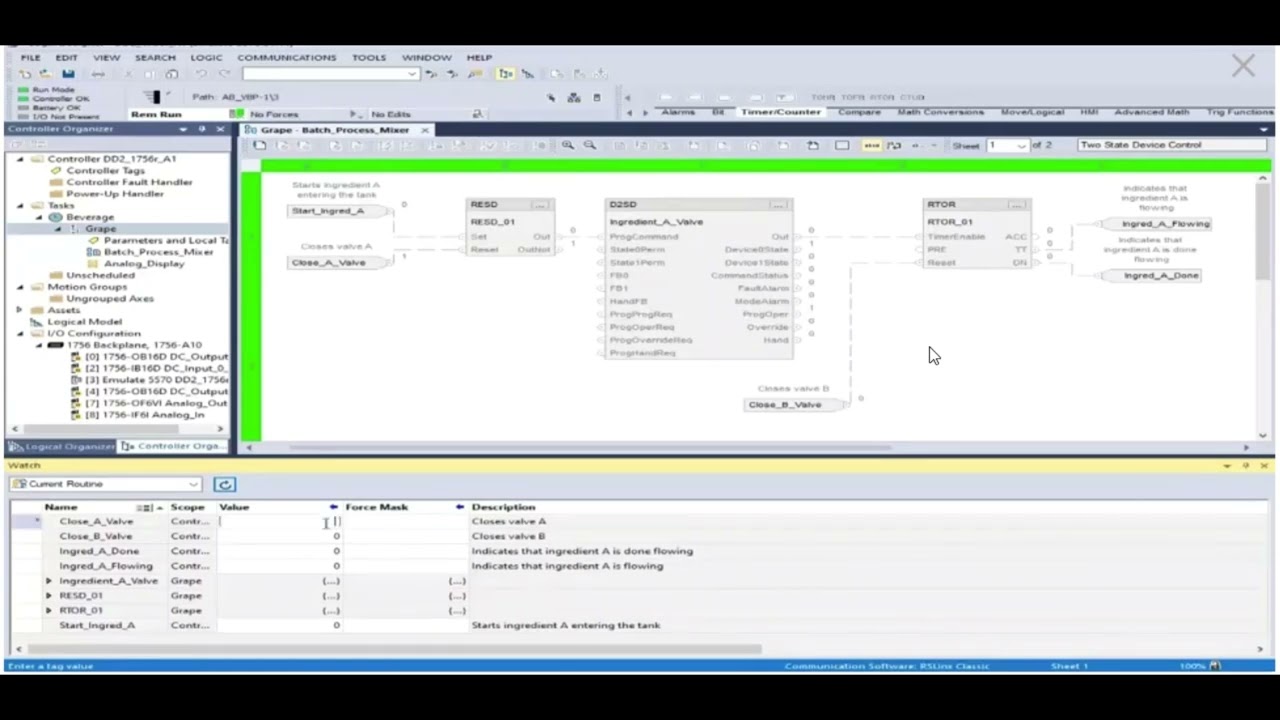Click the Force Mask column left arrow icon
Screen dimensions: 1280x720
[x=459, y=507]
